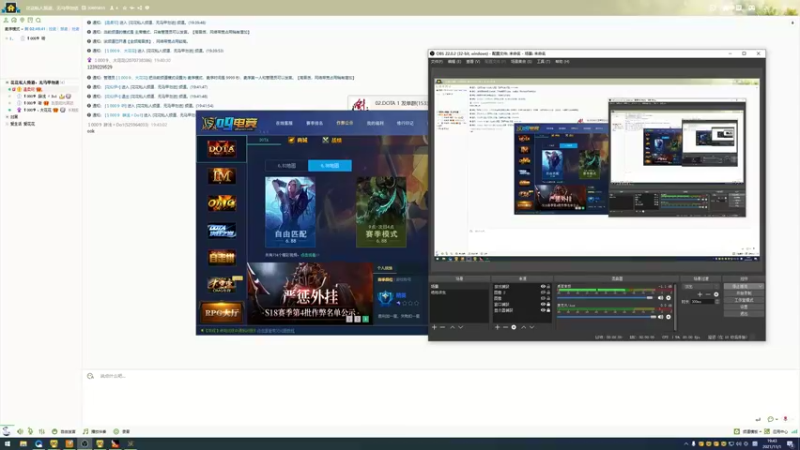Open 战绩 record tab in 09 platform
Screen dimensions: 800x450
(x=332, y=140)
